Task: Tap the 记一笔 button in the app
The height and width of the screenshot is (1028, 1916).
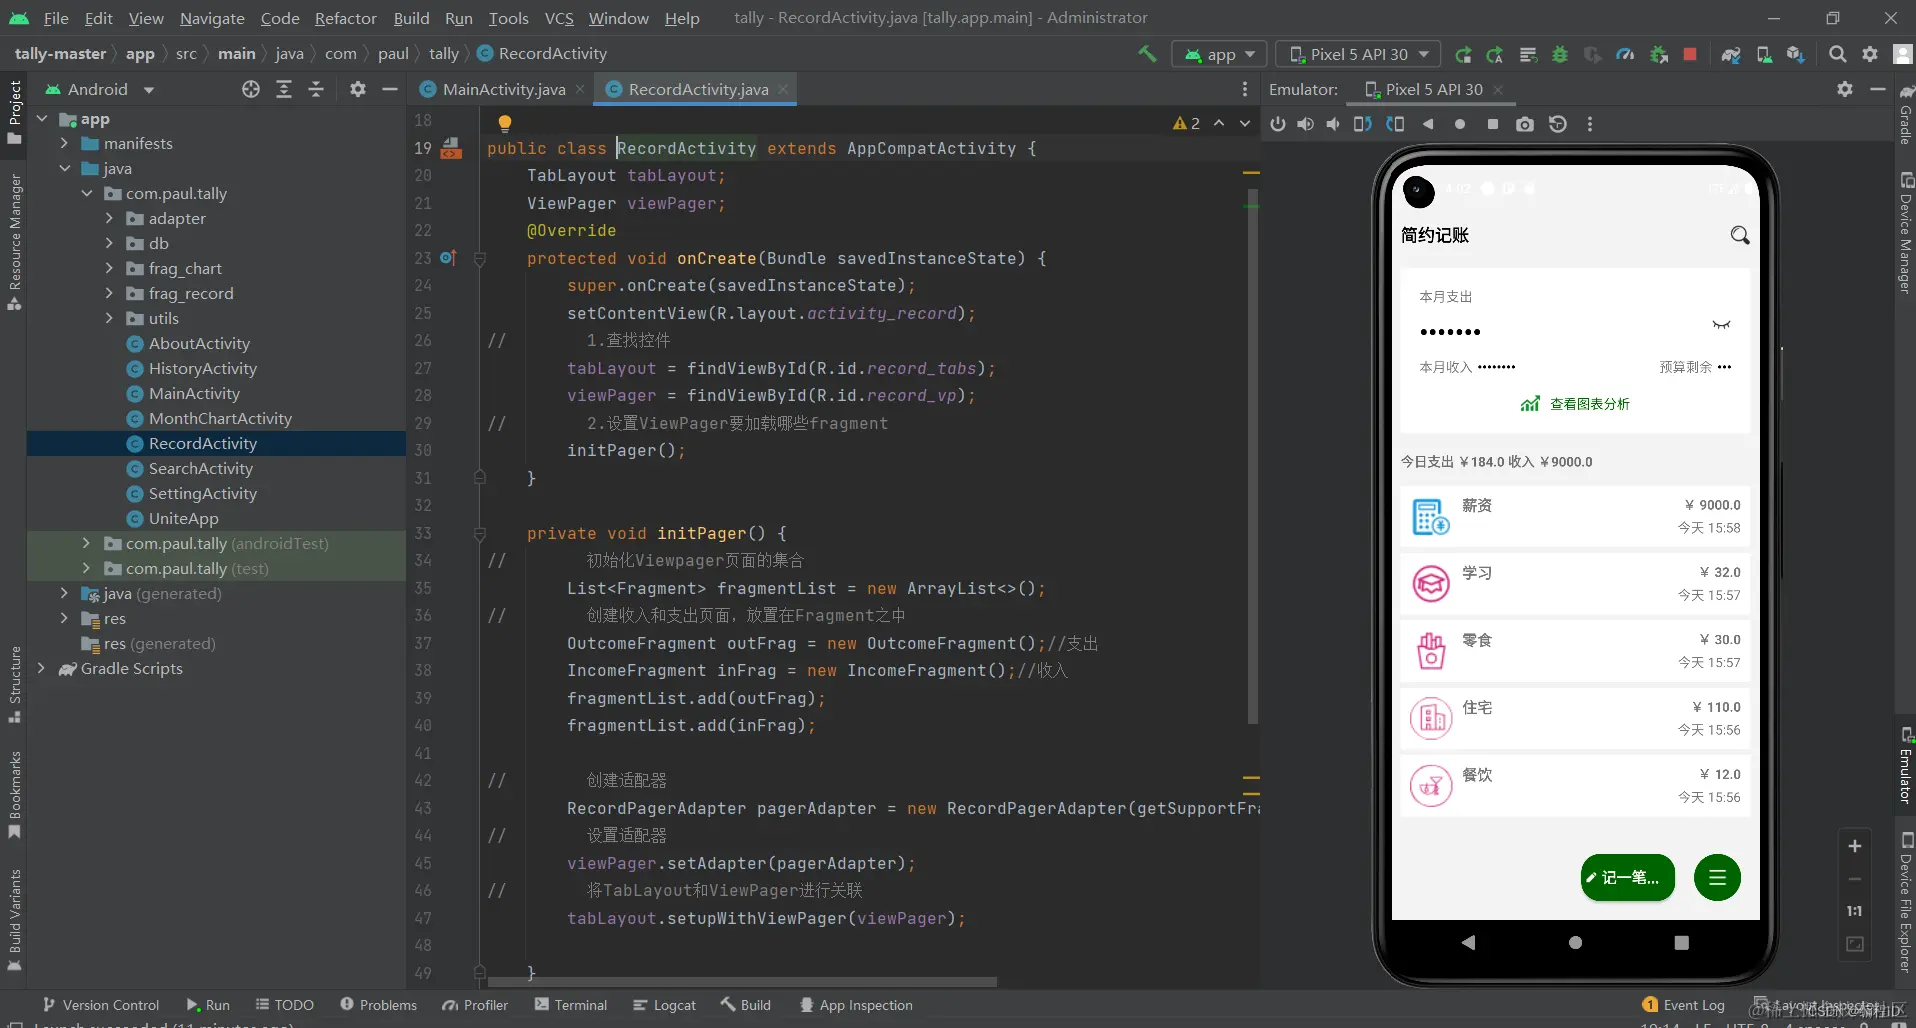Action: (x=1627, y=877)
